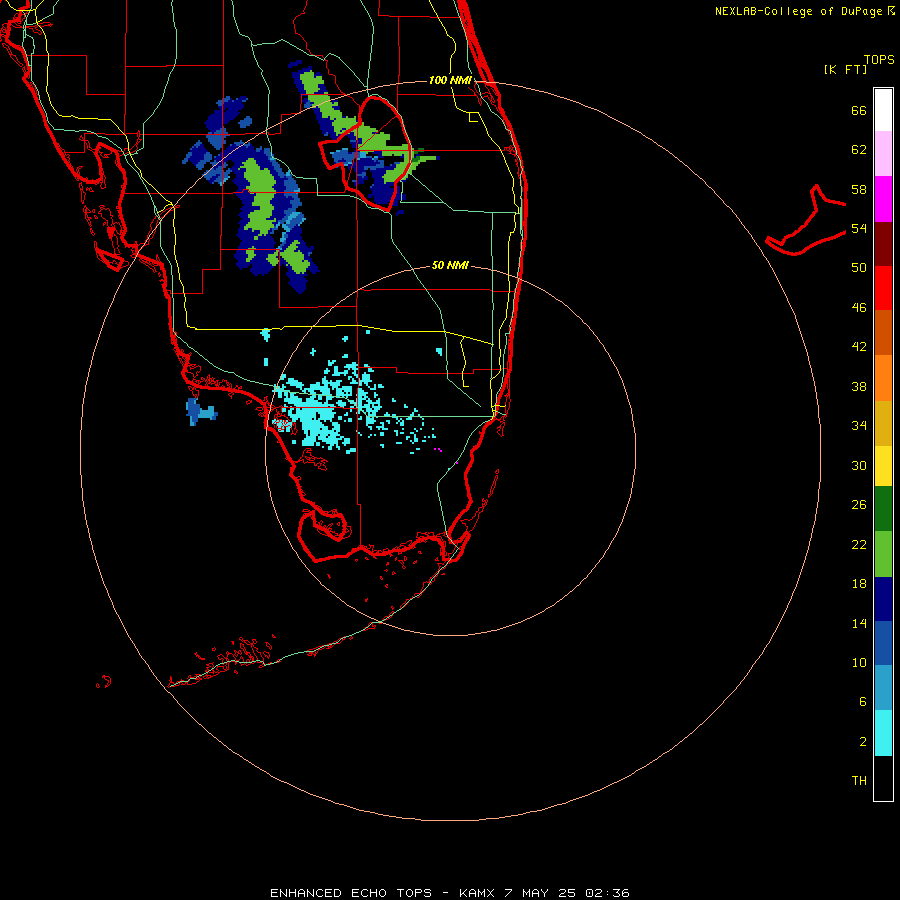
Task: Click the legend value "22"
Action: click(859, 544)
